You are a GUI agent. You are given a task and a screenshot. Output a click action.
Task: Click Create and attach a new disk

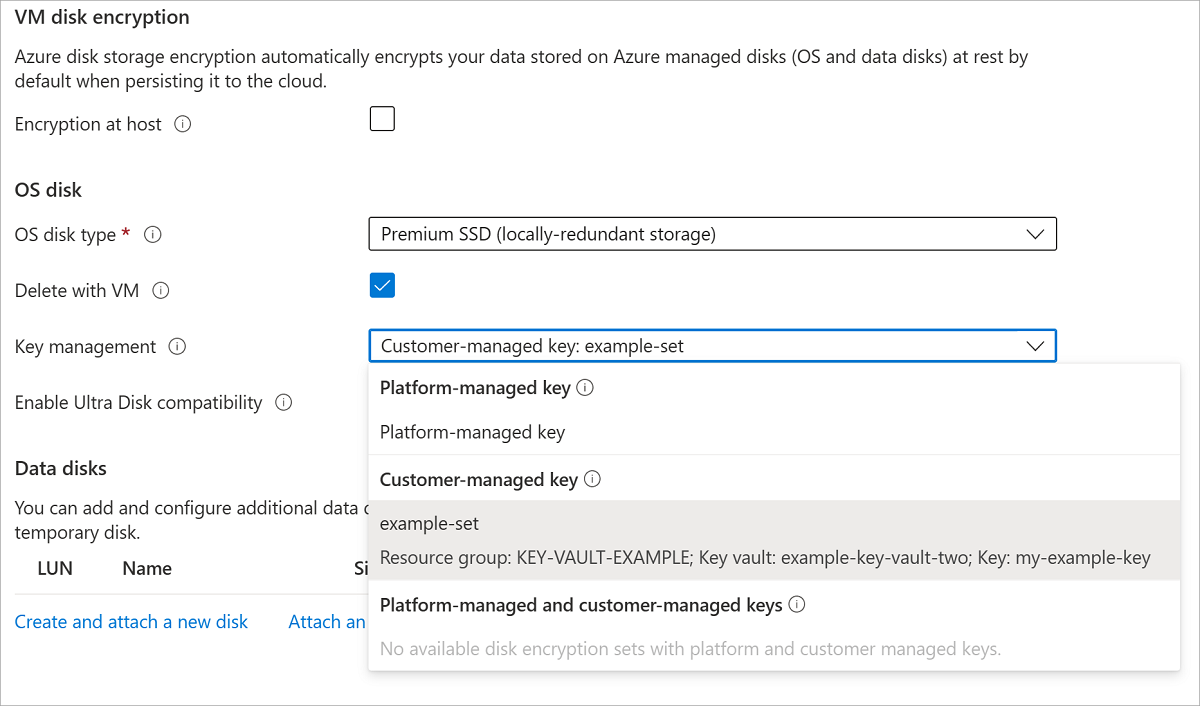click(131, 622)
